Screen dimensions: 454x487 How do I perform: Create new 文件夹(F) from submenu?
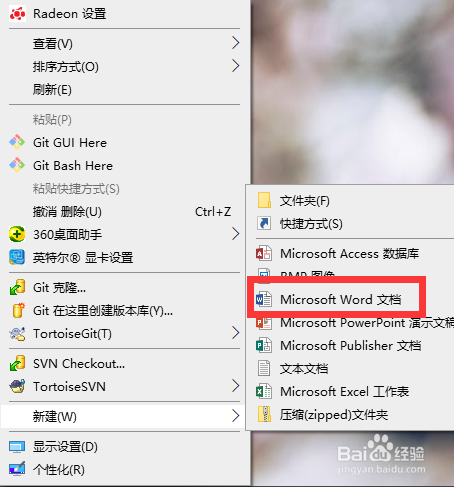point(305,201)
